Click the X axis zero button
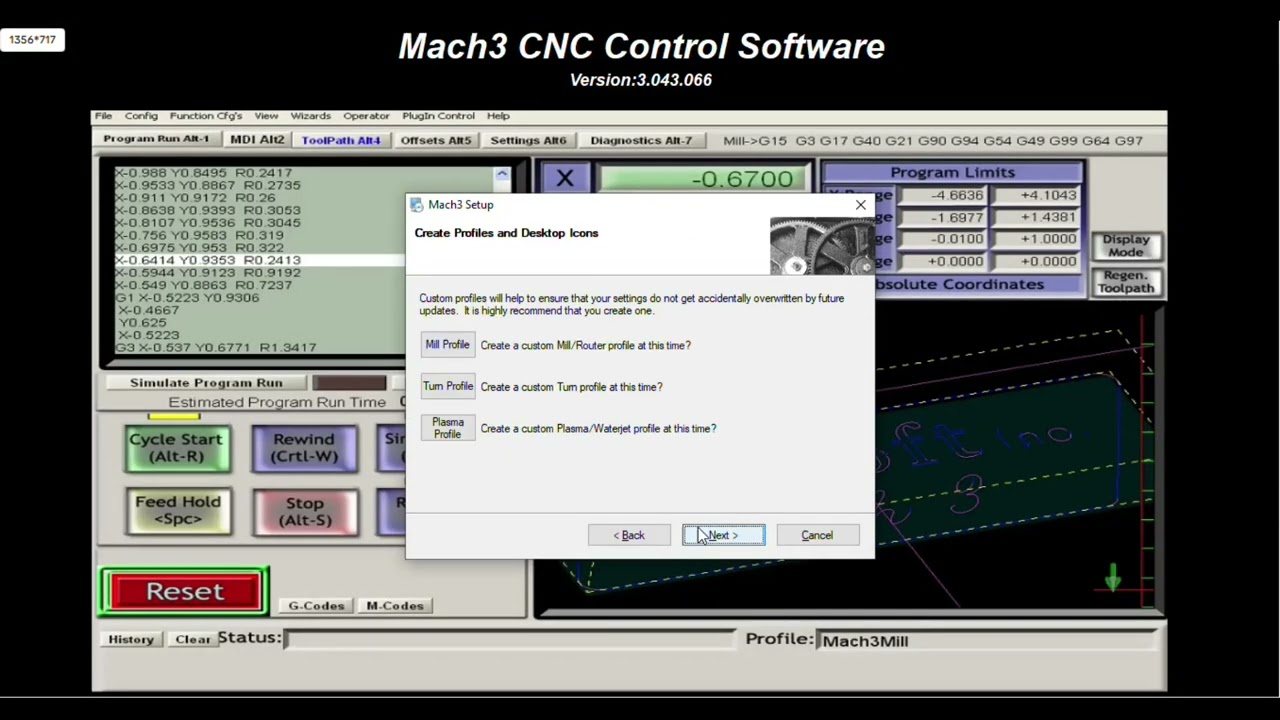Screen dimensions: 1280x720 pos(565,179)
